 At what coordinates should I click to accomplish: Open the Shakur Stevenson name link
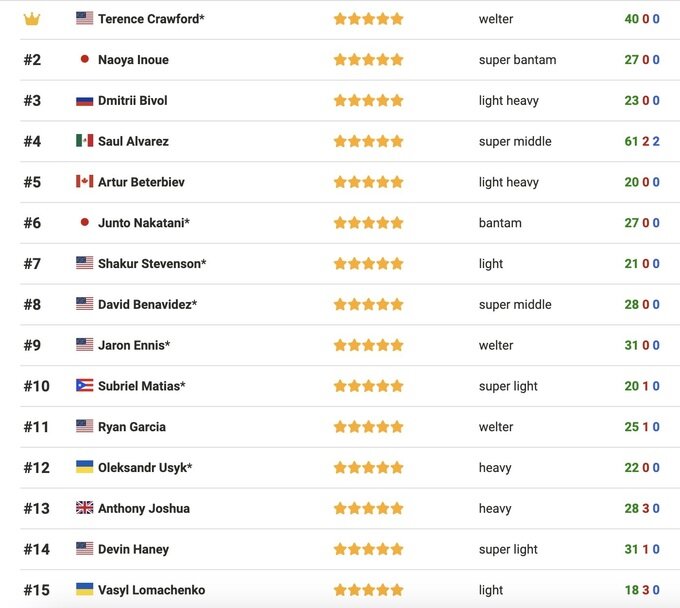pos(152,264)
